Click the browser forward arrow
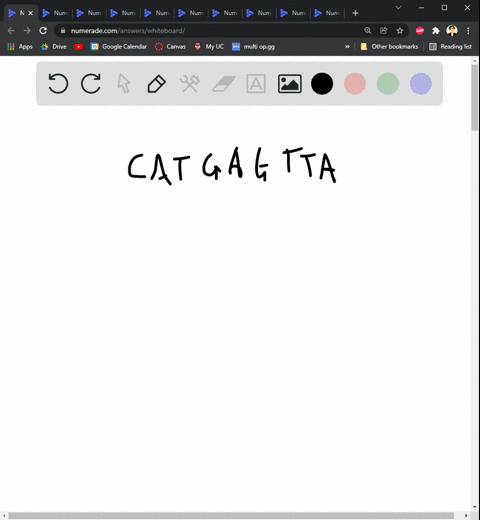 pyautogui.click(x=27, y=31)
